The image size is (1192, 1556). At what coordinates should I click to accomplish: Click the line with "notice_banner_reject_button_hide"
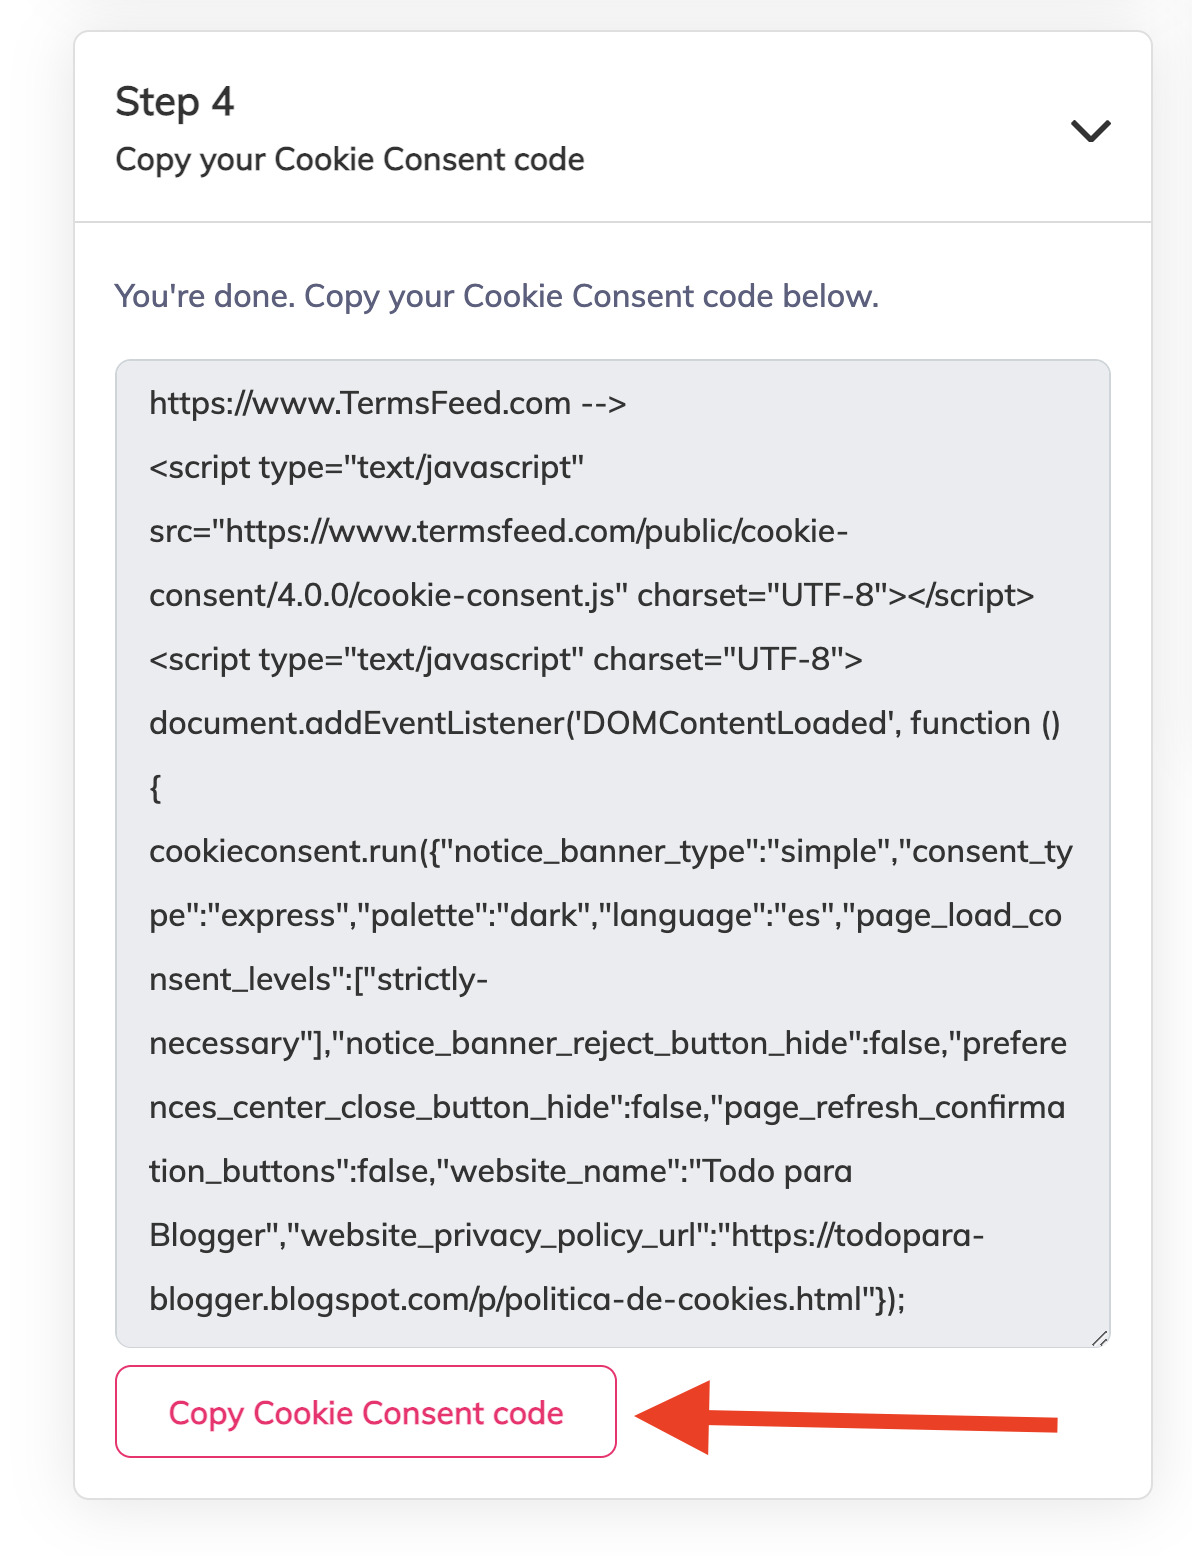(x=607, y=1043)
